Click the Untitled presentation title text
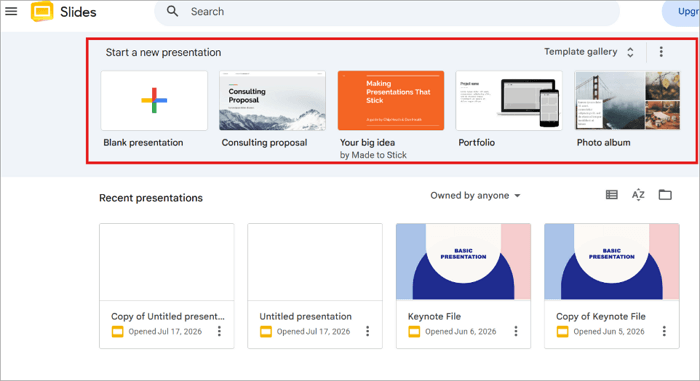700x381 pixels. pos(305,316)
